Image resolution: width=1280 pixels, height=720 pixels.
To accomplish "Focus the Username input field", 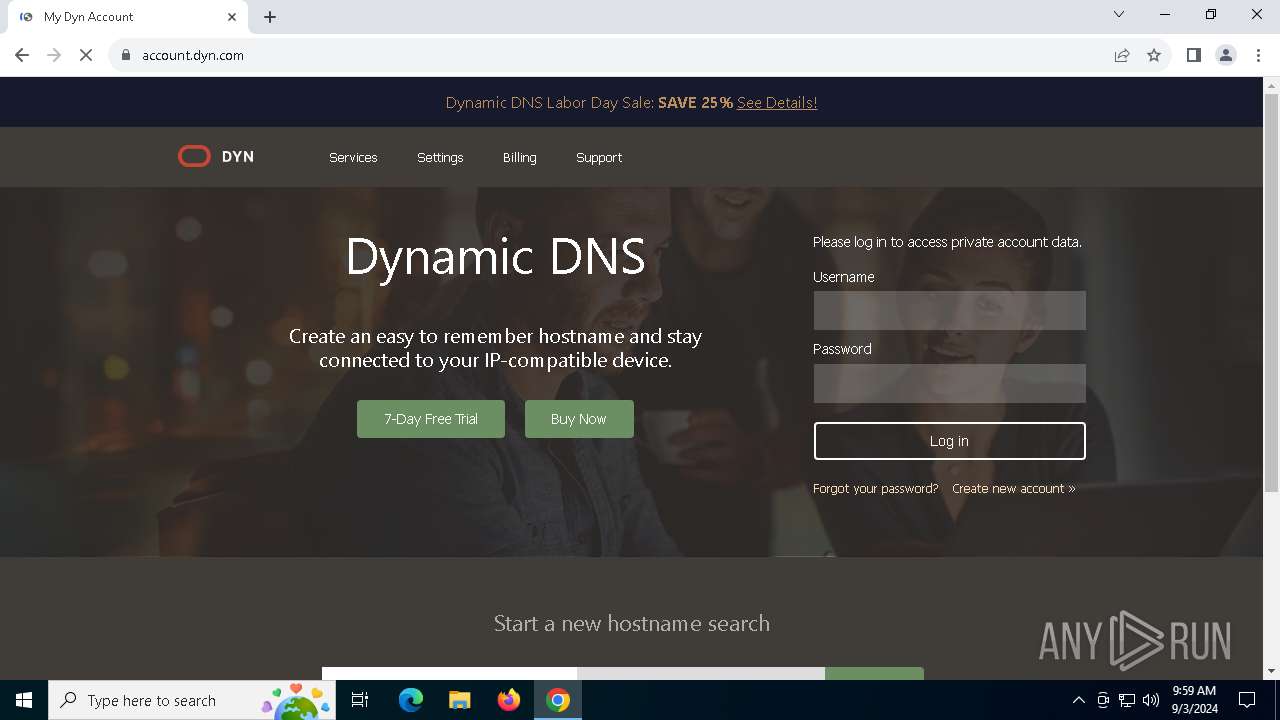I will 949,311.
